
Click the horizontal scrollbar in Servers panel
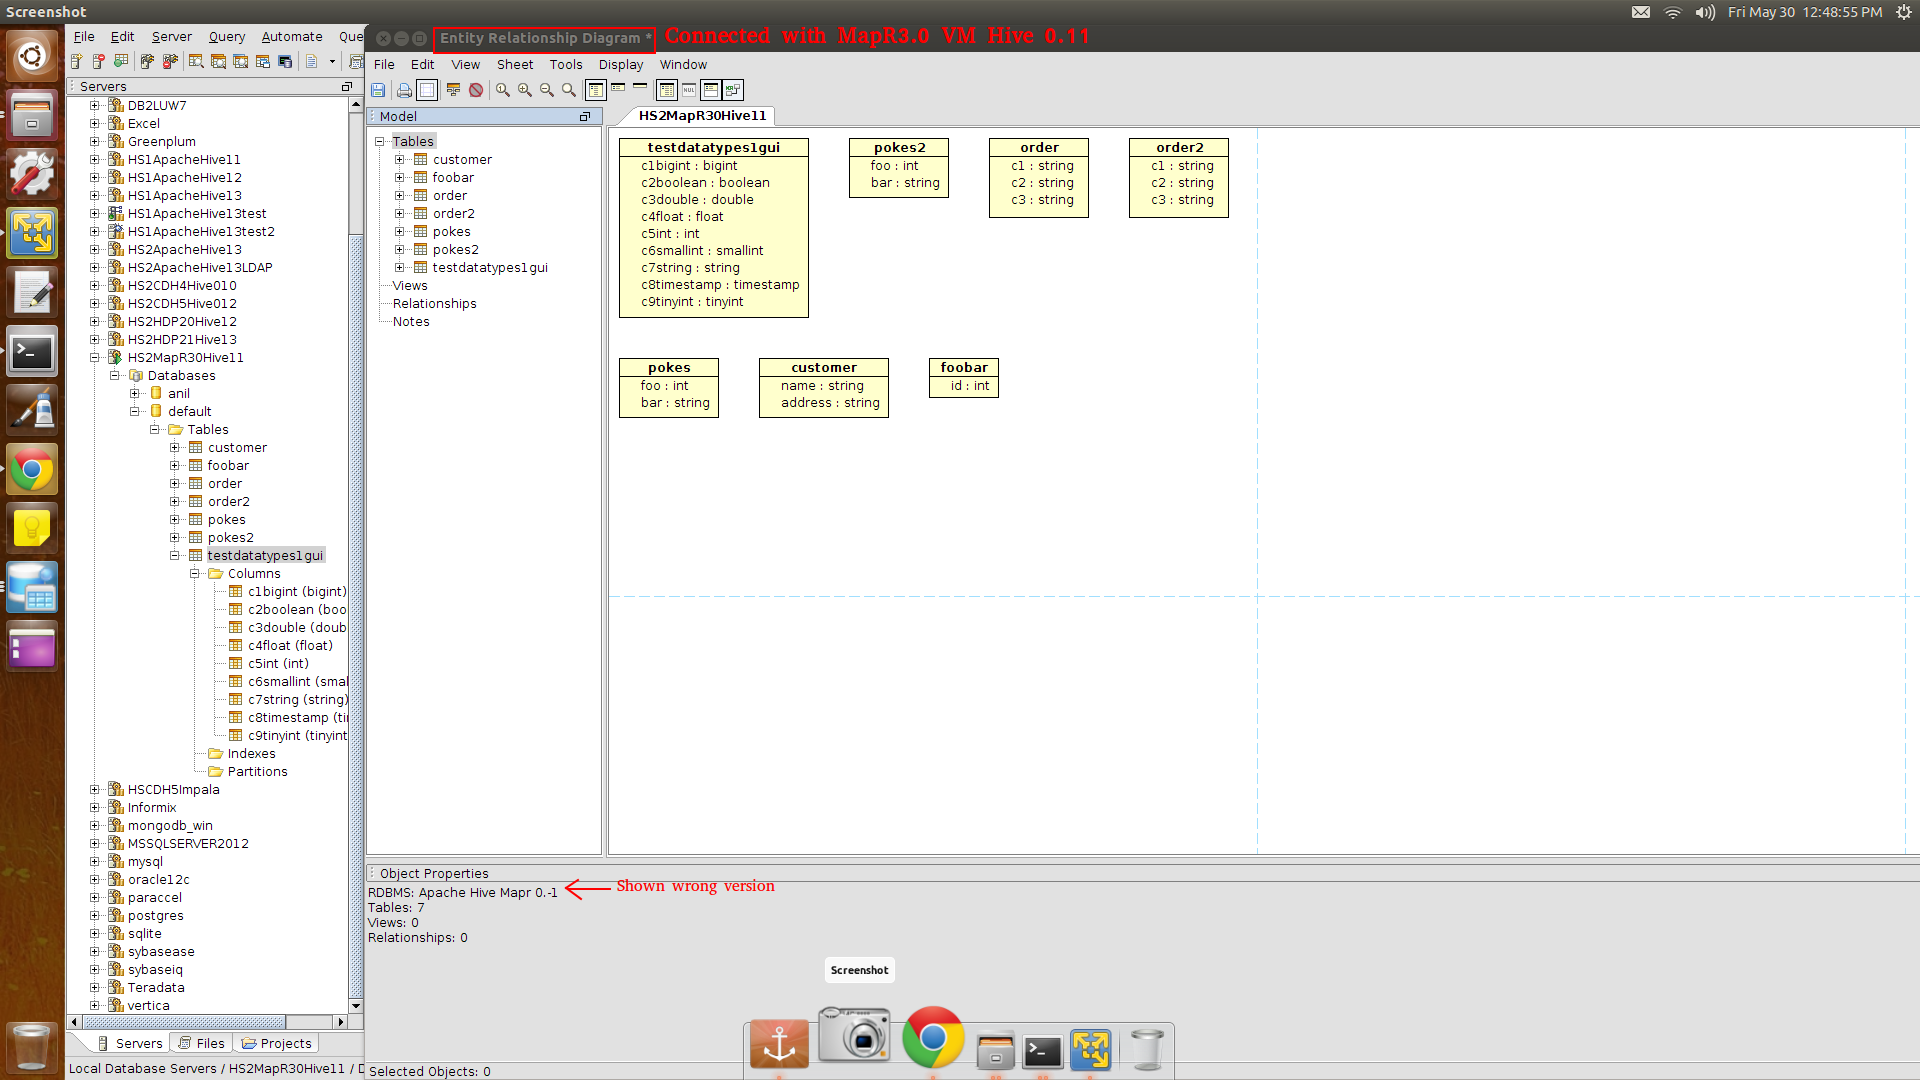coord(185,1022)
